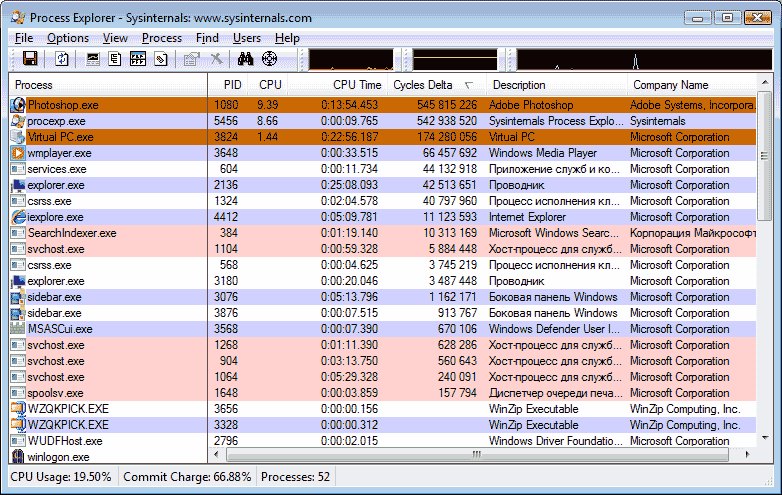The height and width of the screenshot is (495, 782).
Task: Open the File menu
Action: [x=24, y=38]
